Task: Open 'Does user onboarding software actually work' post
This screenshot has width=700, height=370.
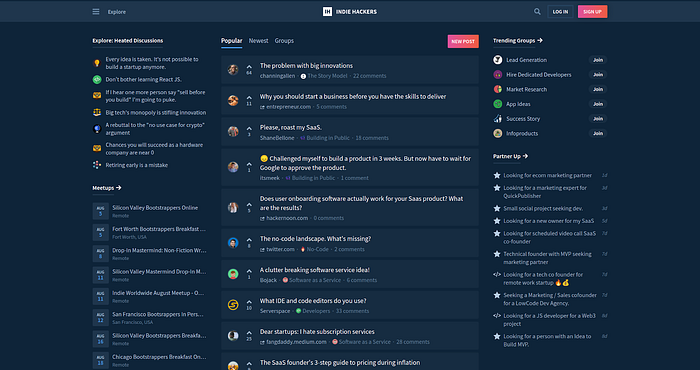Action: click(361, 203)
